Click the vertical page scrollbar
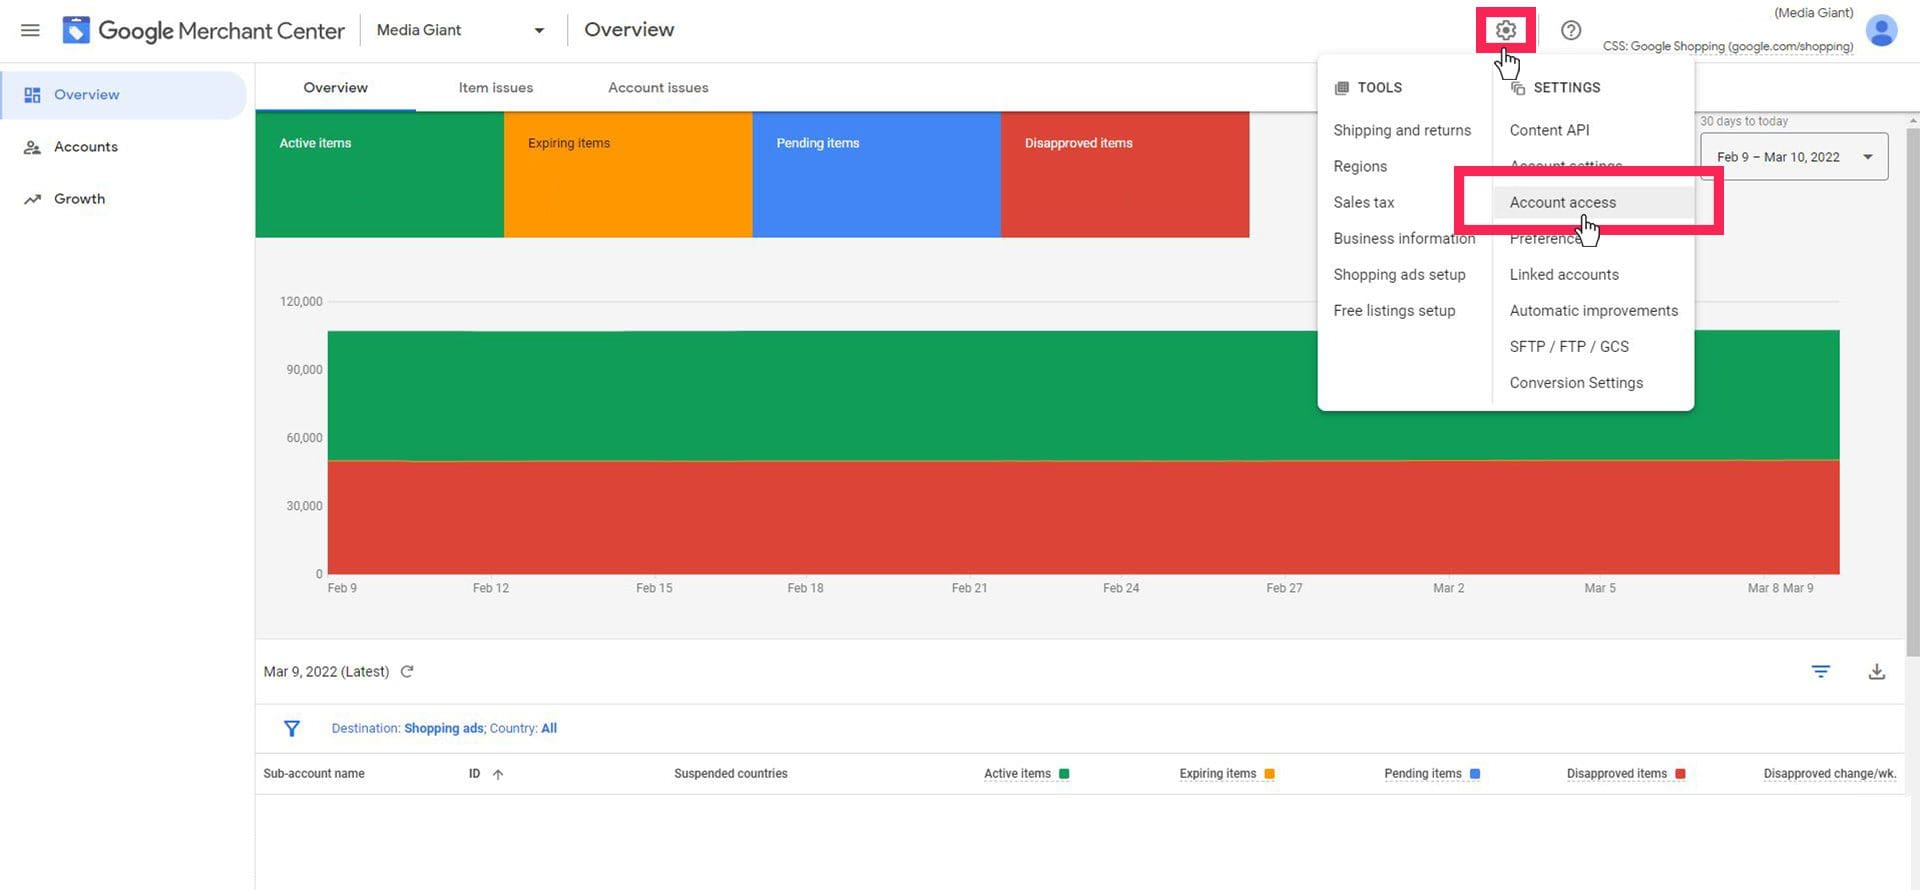1920x890 pixels. click(1912, 390)
